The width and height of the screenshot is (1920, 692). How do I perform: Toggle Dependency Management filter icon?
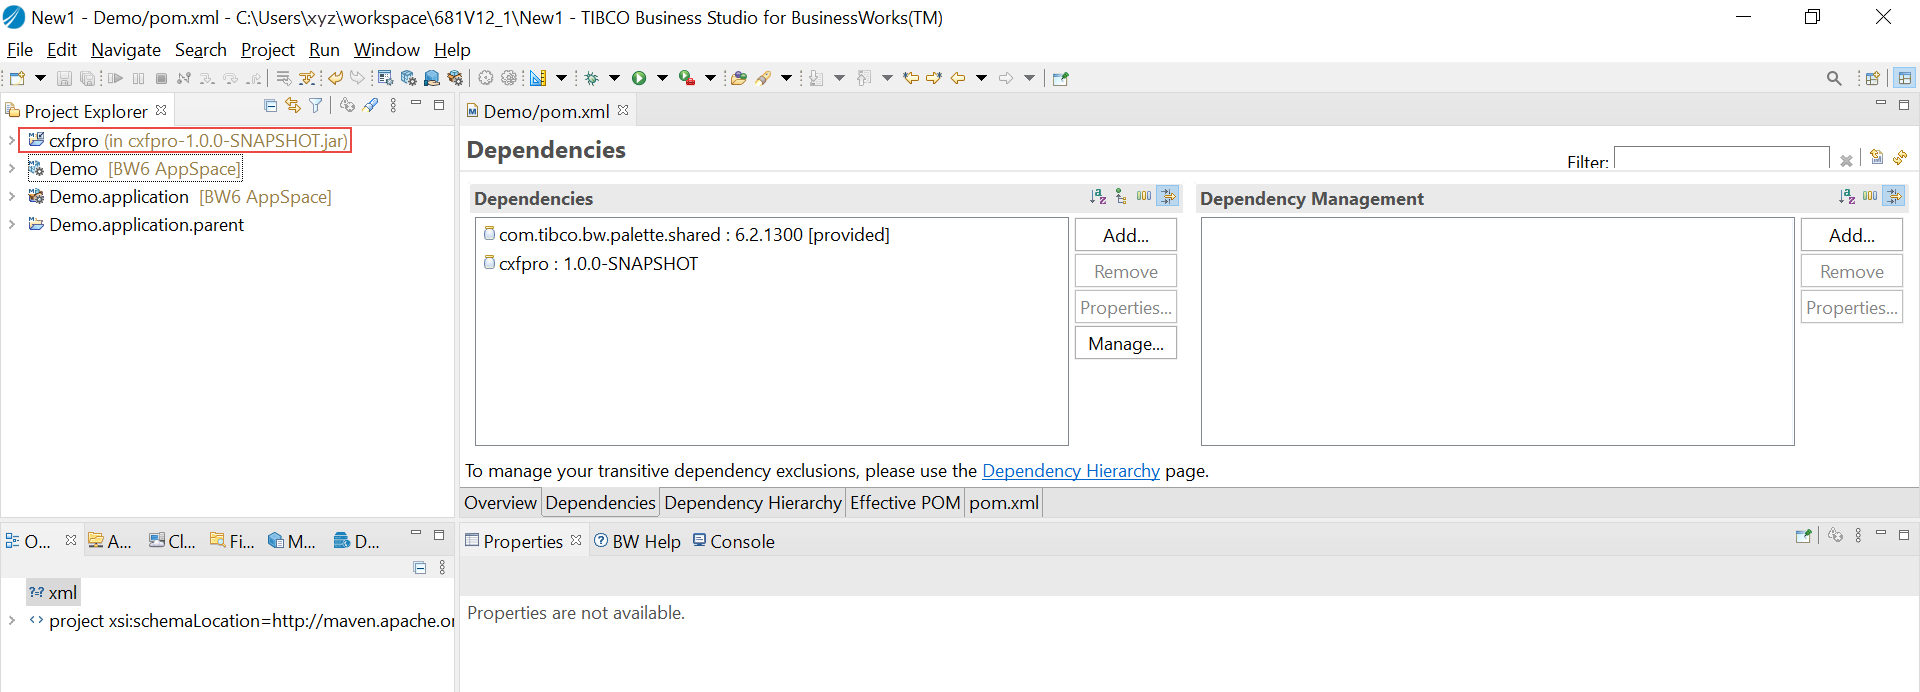(1894, 196)
